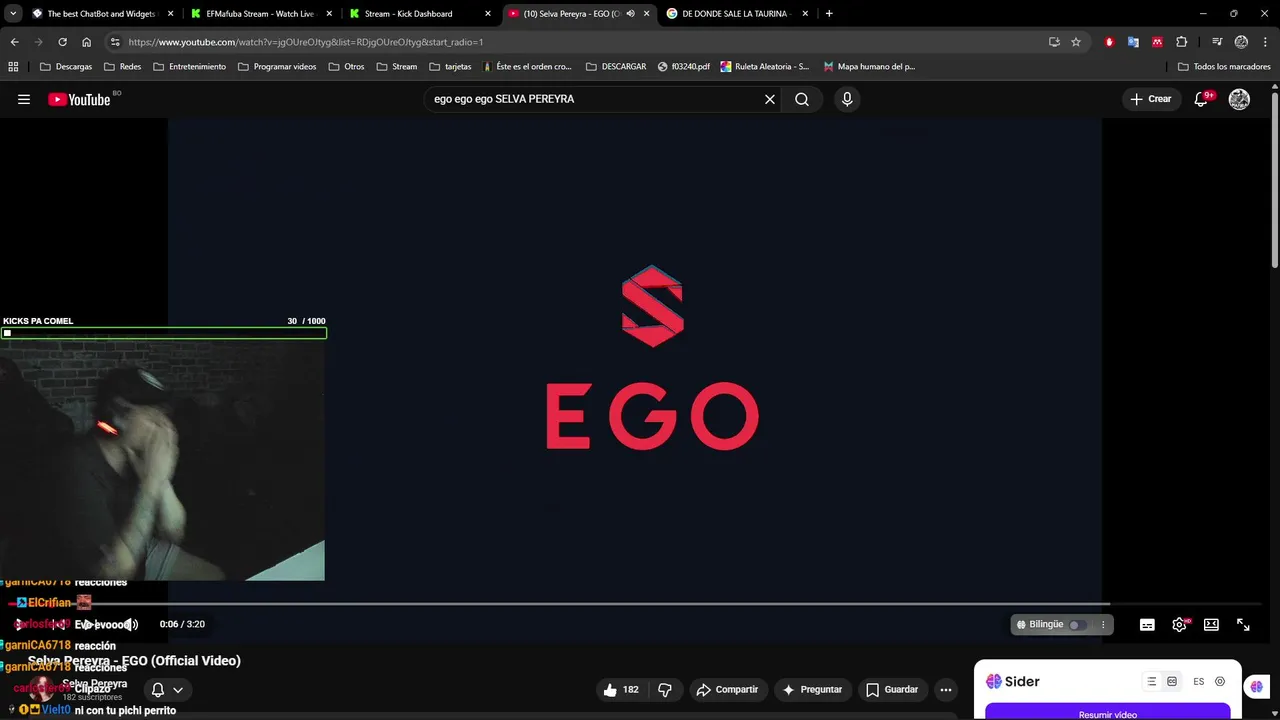Screen dimensions: 1280x720
Task: Select Sider CC transcript icon
Action: point(1172,681)
